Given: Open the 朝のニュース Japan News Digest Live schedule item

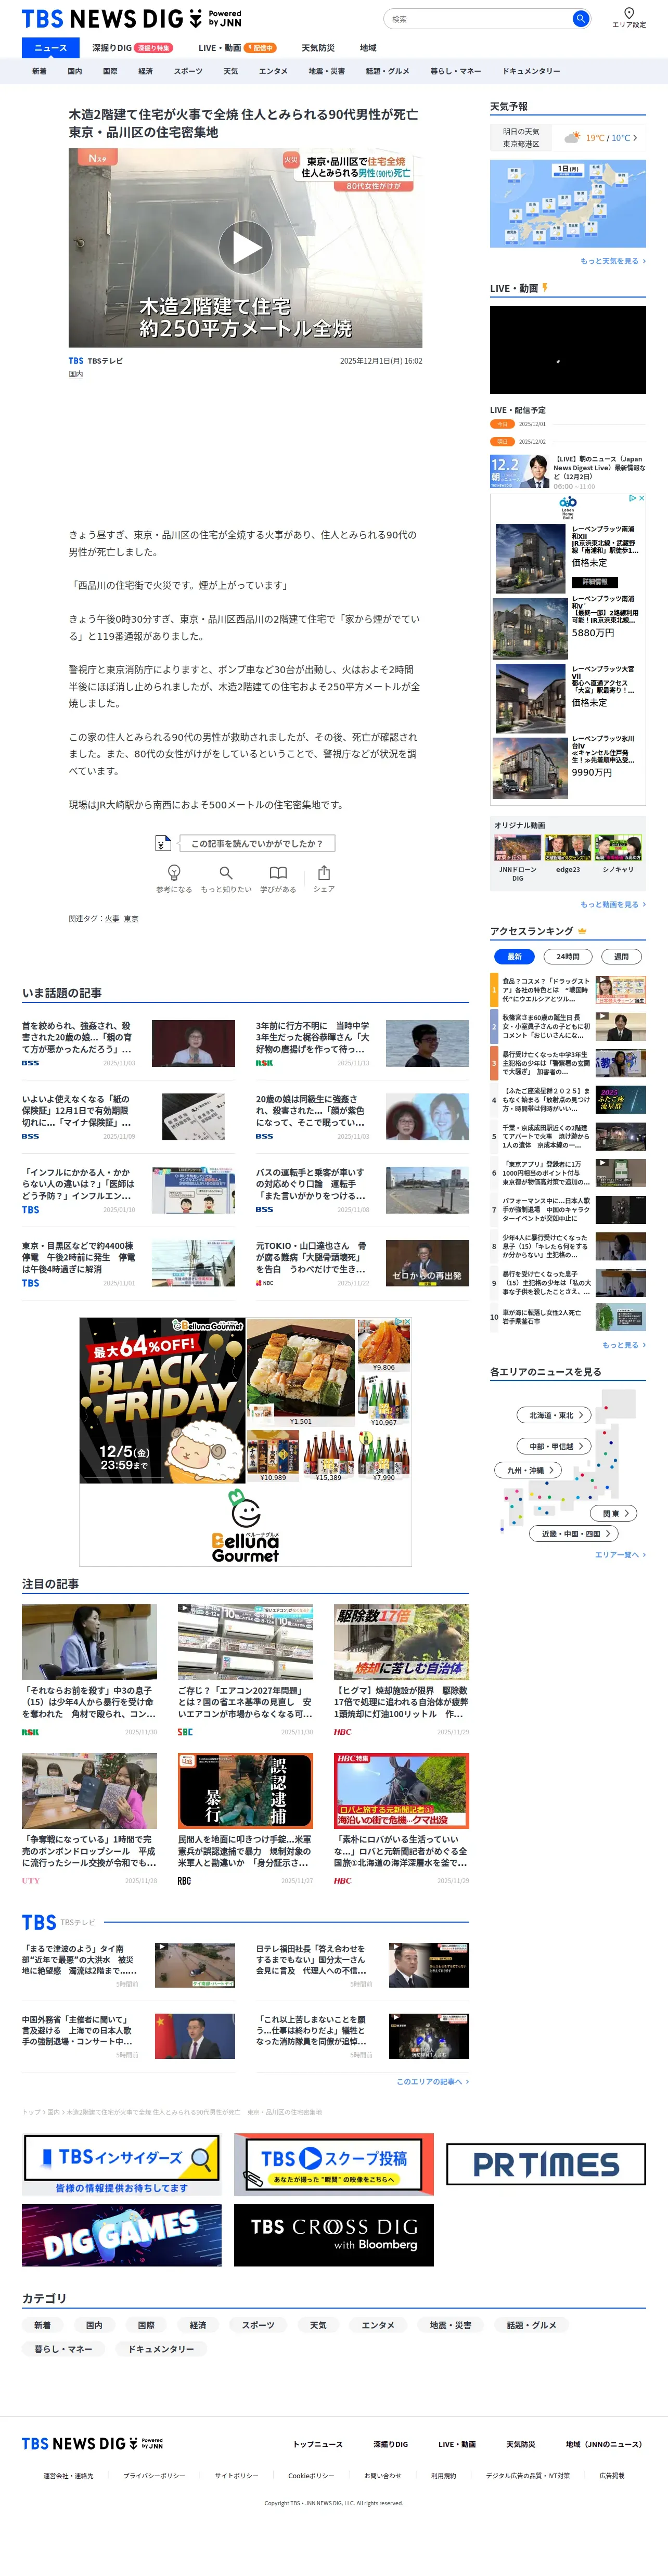Looking at the screenshot, I should (568, 471).
